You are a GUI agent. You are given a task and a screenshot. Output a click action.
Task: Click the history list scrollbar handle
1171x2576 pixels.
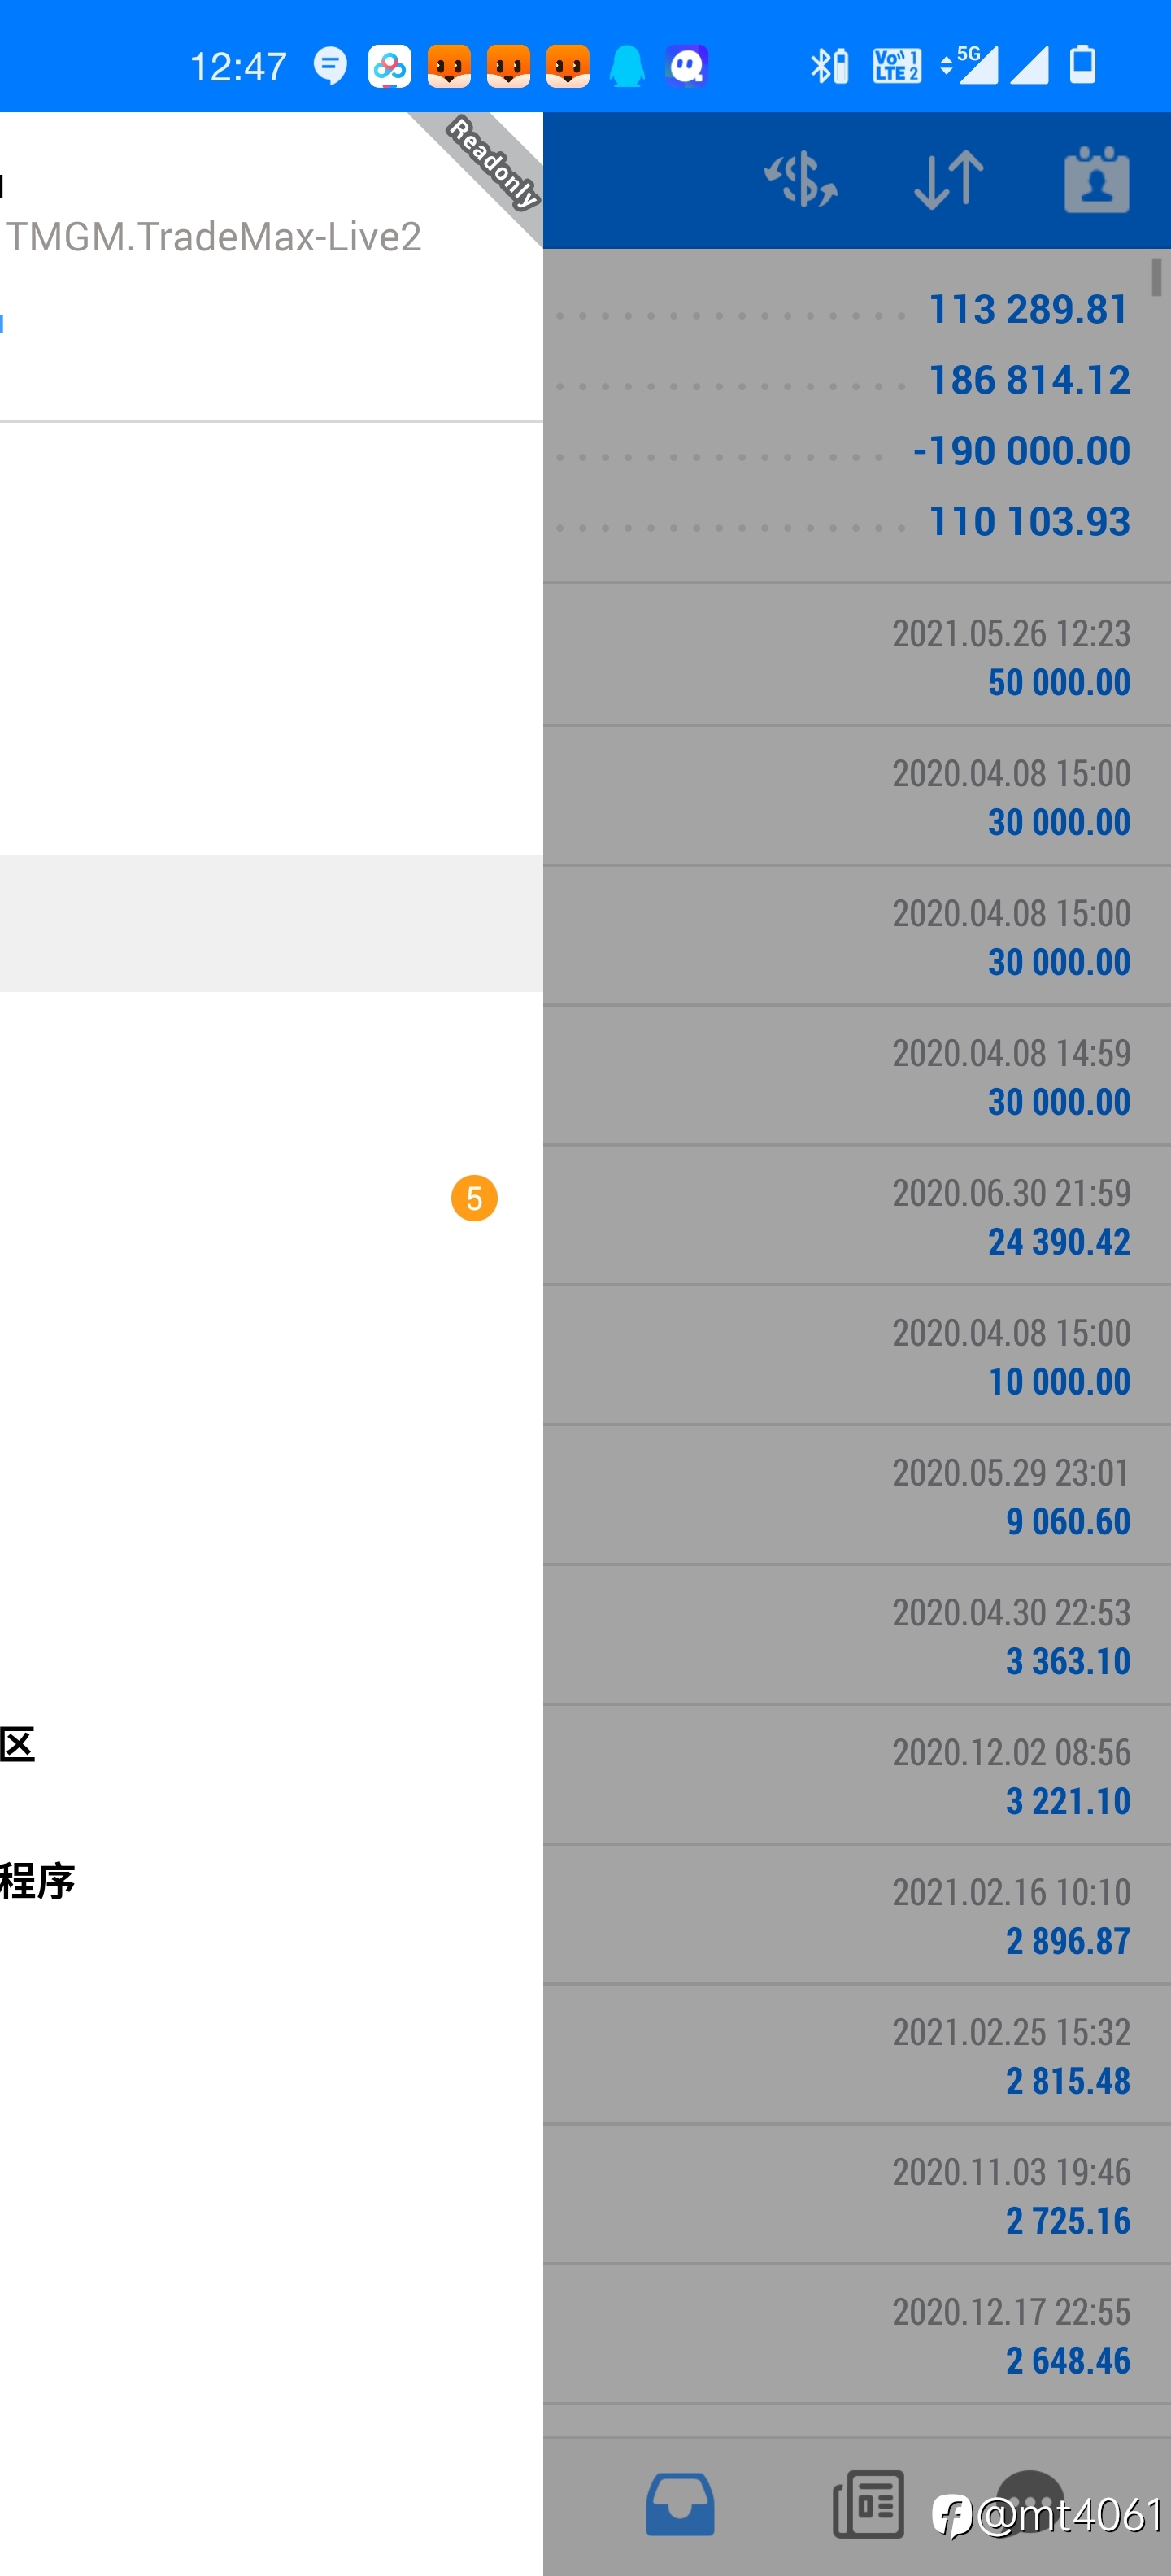(1156, 277)
